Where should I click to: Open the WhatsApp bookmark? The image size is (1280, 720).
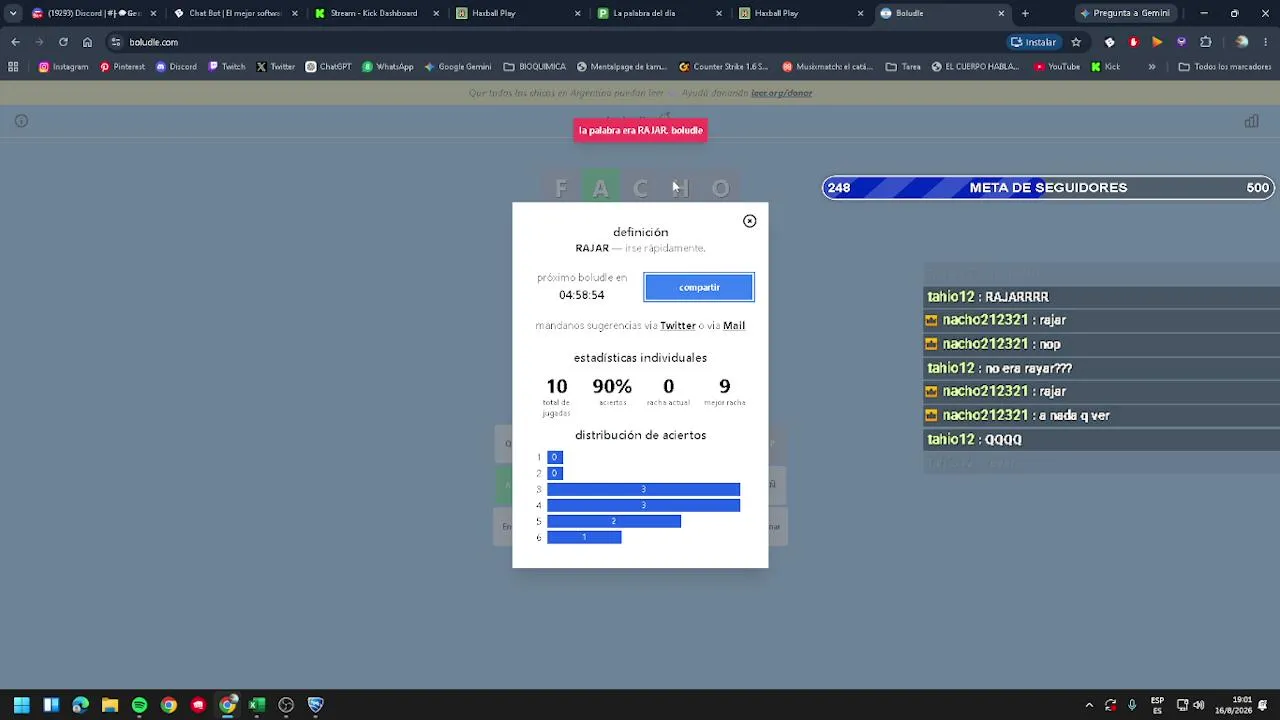point(387,67)
